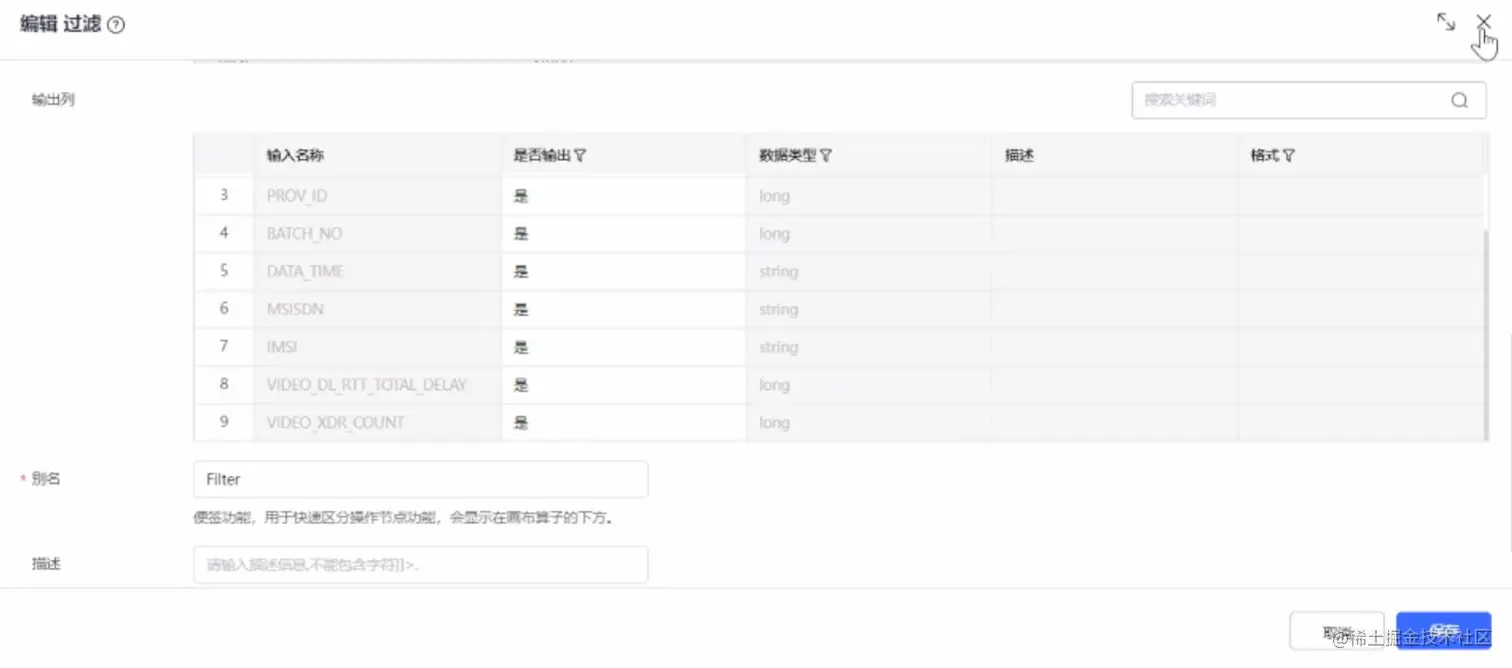Click the 格式 cell of BATCH_NO row
The height and width of the screenshot is (668, 1512).
[x=1360, y=234]
